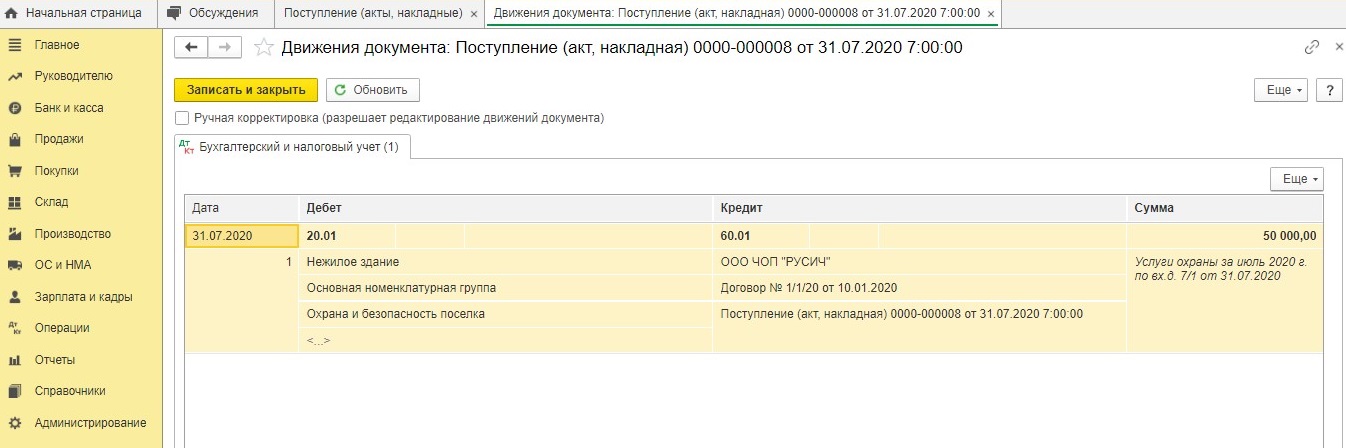Screen dimensions: 1346x448
Task: Switch to Поступление (акты, накладные) tab
Action: click(x=373, y=13)
